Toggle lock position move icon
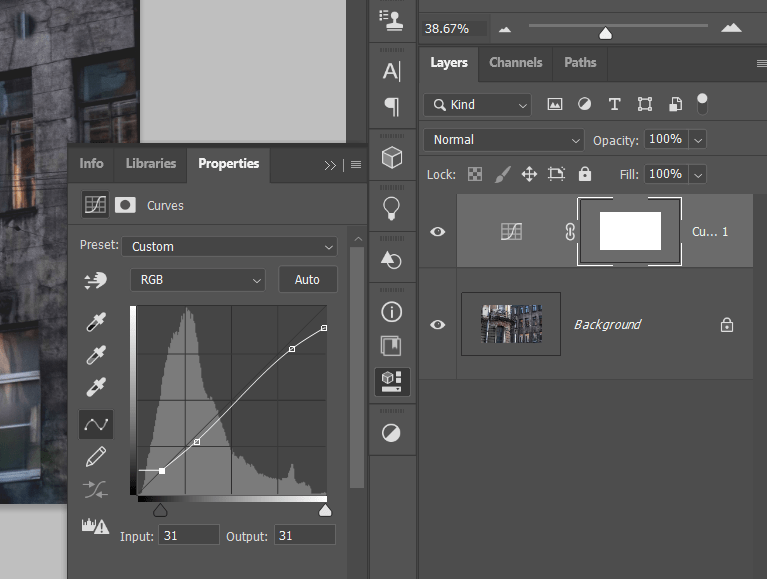 pos(529,174)
